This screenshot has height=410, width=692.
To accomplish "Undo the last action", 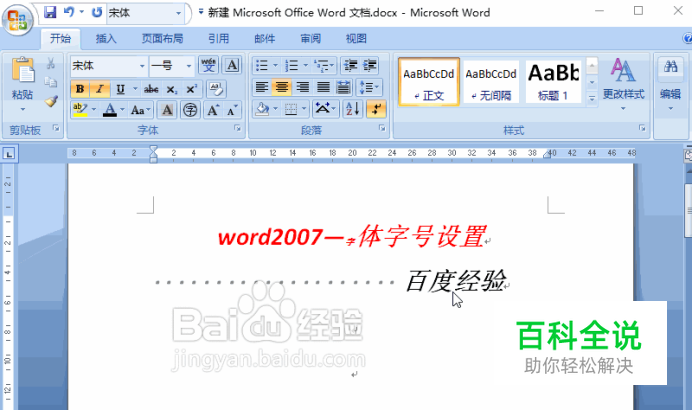I will click(x=69, y=12).
